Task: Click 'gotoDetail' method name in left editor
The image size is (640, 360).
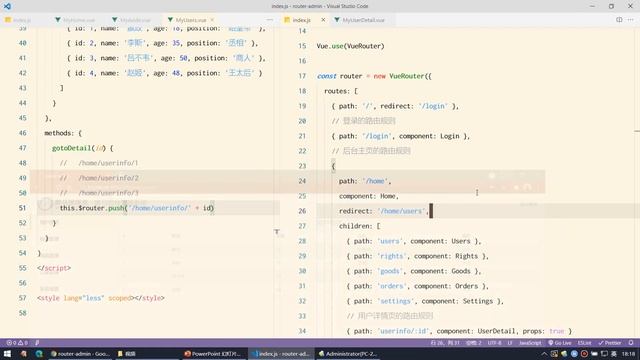Action: 71,148
